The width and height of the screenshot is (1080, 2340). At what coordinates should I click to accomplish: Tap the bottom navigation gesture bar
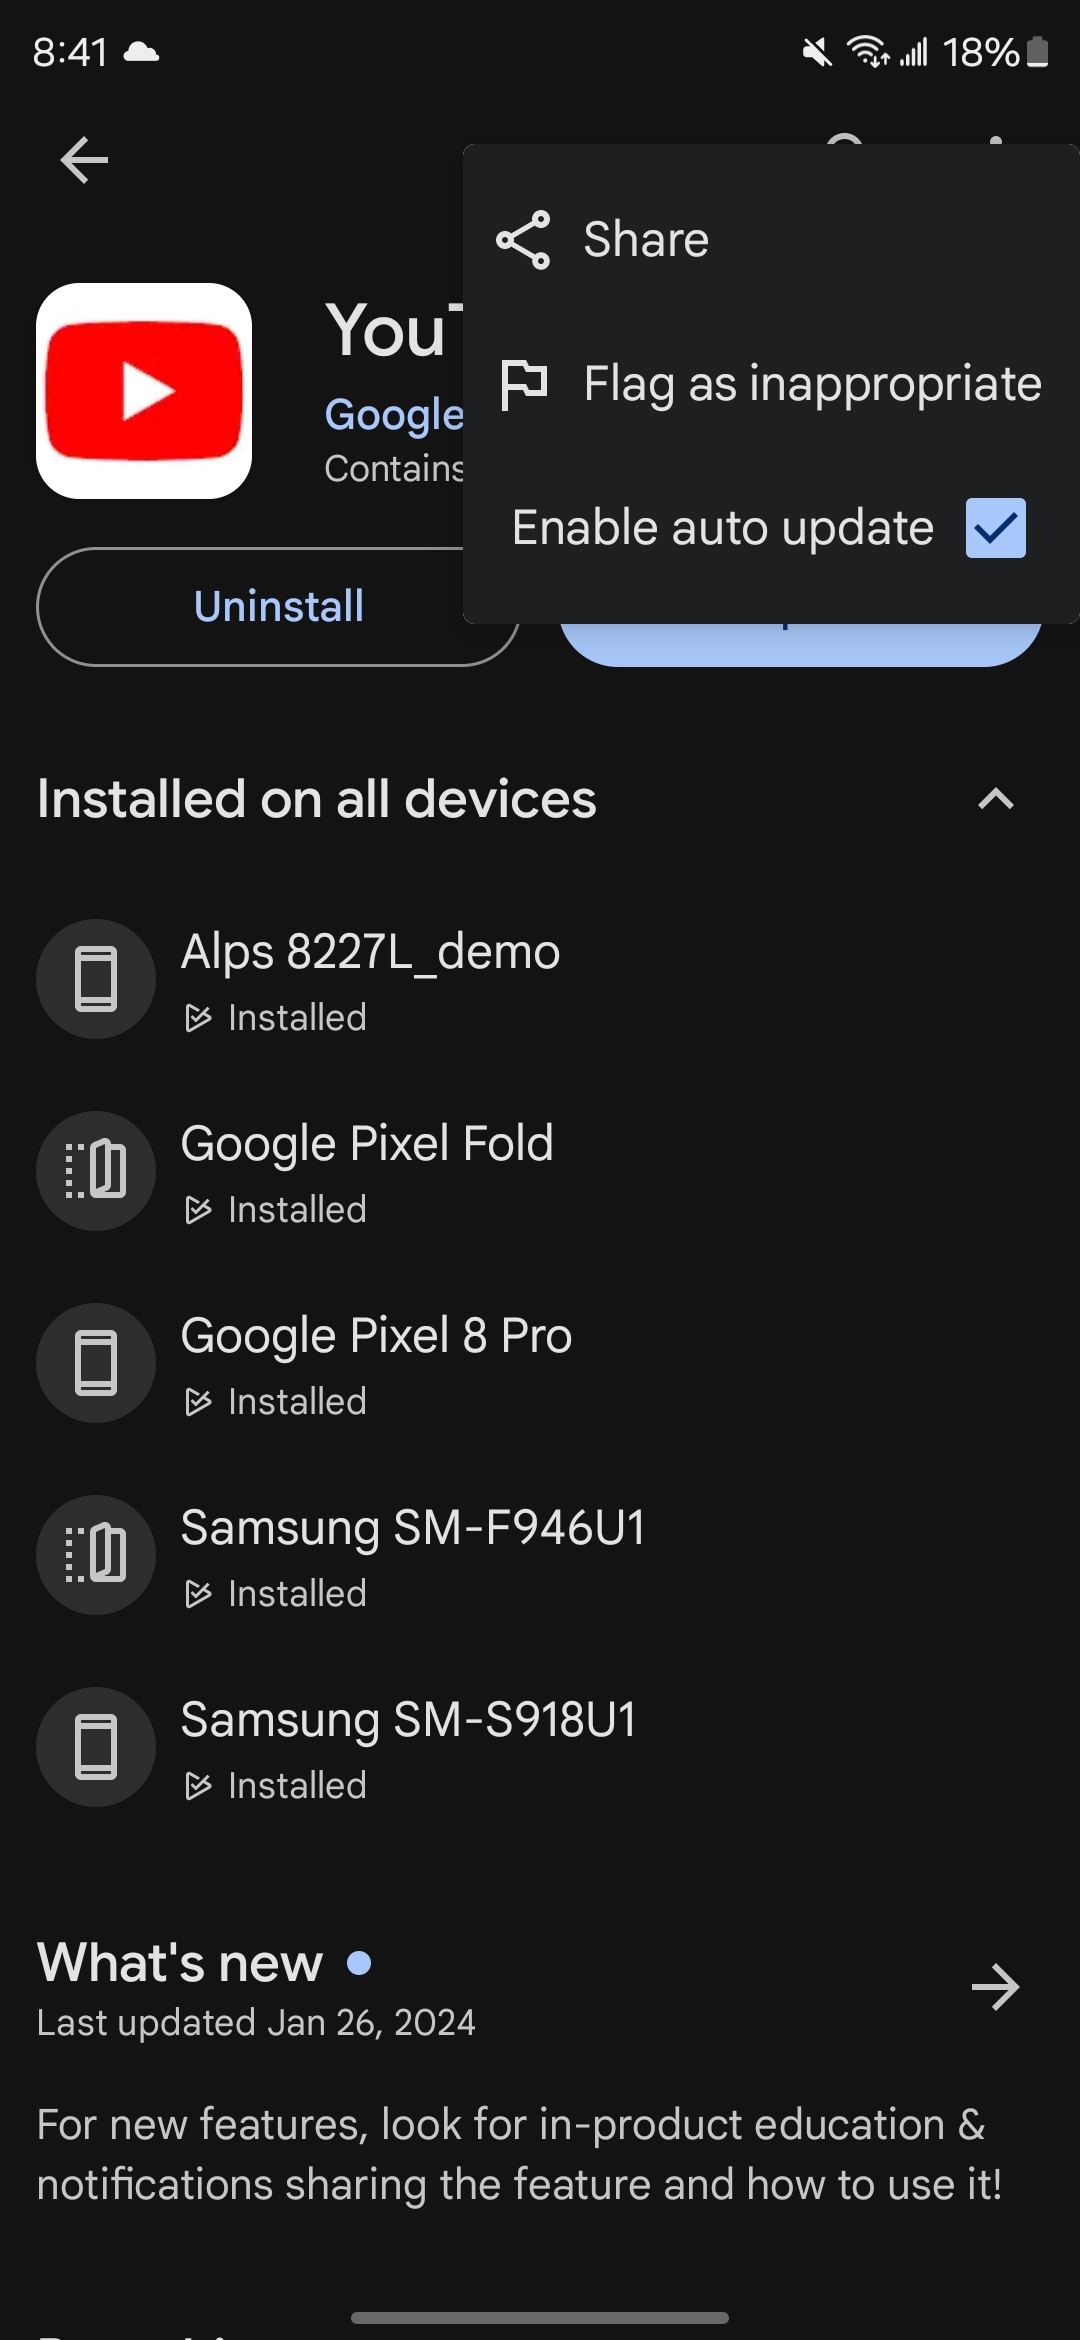click(x=540, y=2318)
